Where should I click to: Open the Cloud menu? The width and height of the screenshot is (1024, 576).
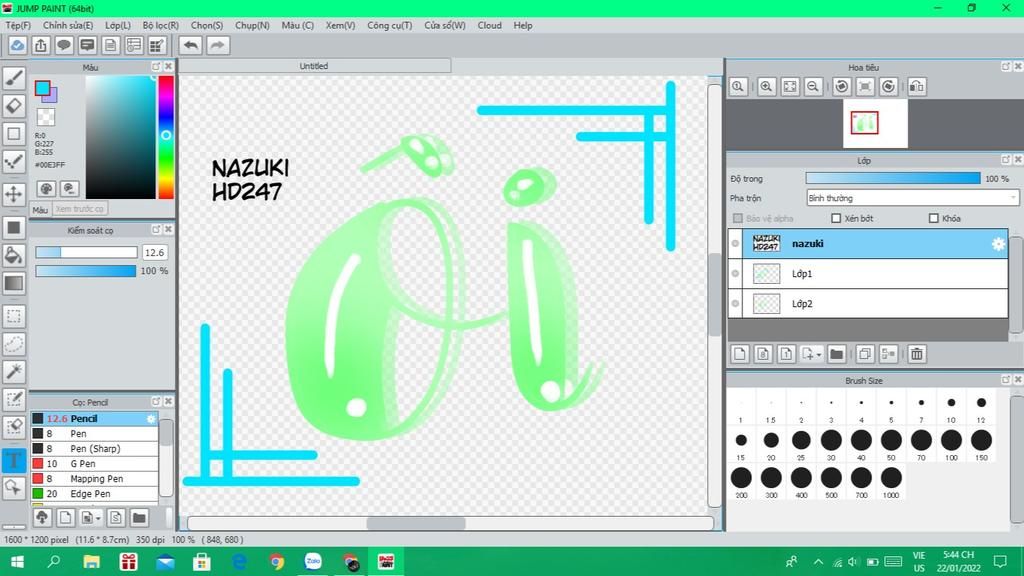point(490,25)
